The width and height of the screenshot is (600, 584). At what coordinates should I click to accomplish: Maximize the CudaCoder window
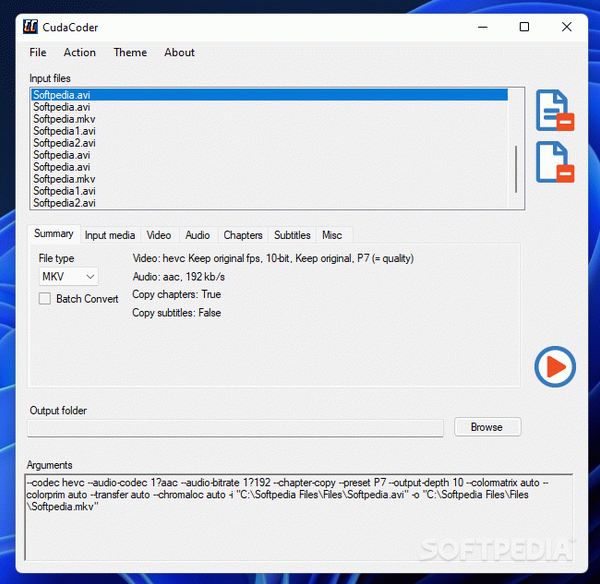click(x=524, y=27)
